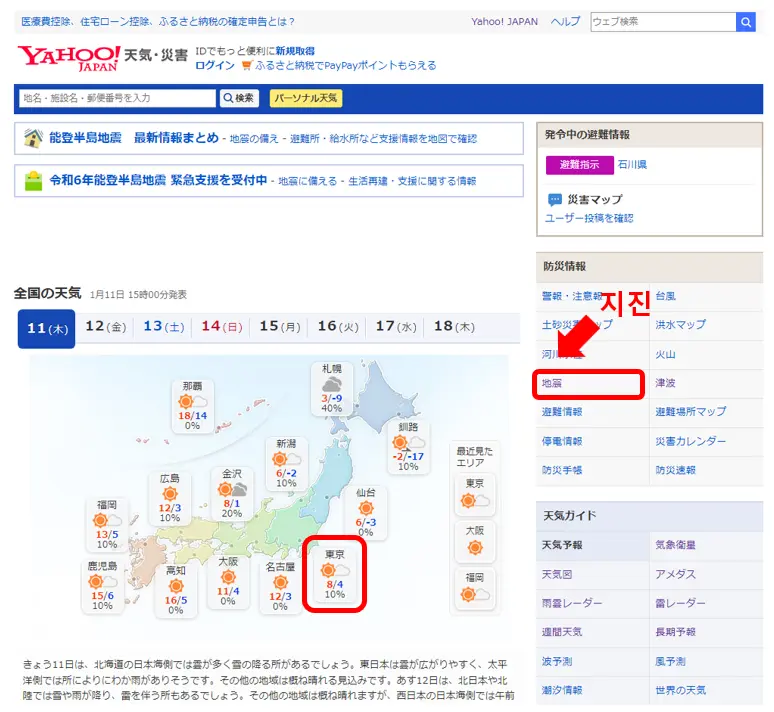Open 災害カレンダー link
The height and width of the screenshot is (712, 774).
click(x=691, y=441)
